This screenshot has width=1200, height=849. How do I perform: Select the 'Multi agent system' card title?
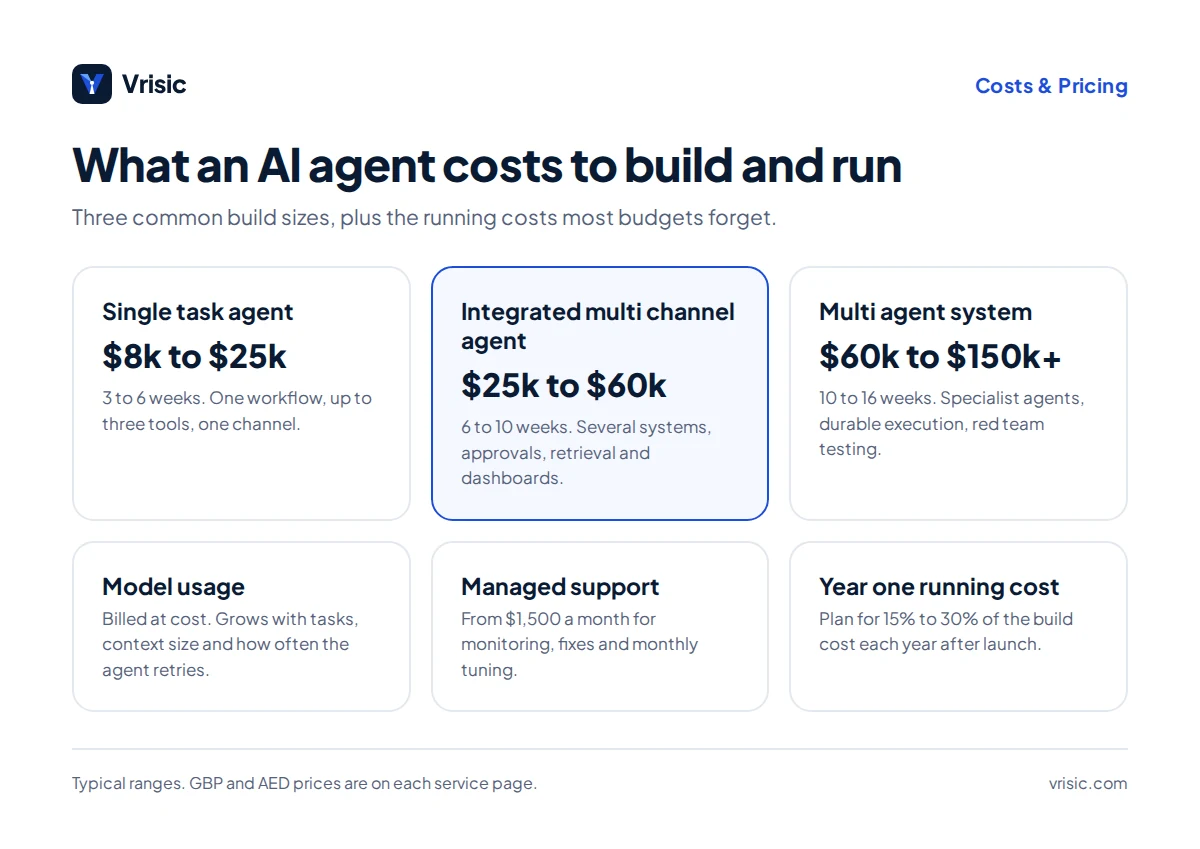point(925,312)
